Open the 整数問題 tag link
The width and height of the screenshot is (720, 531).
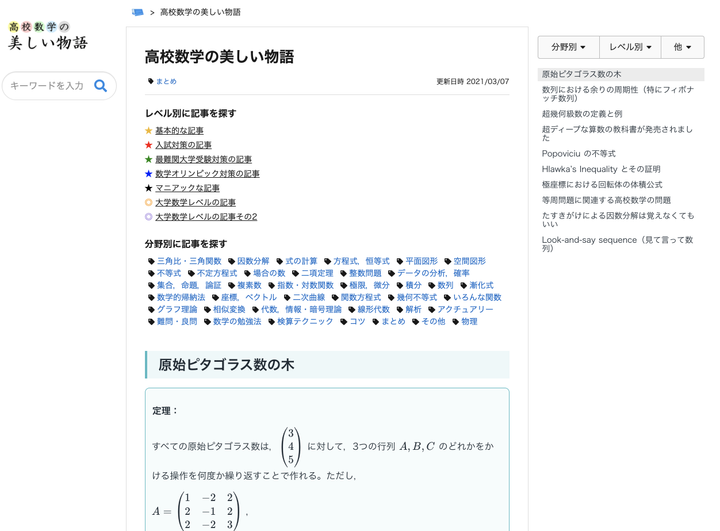pyautogui.click(x=365, y=273)
